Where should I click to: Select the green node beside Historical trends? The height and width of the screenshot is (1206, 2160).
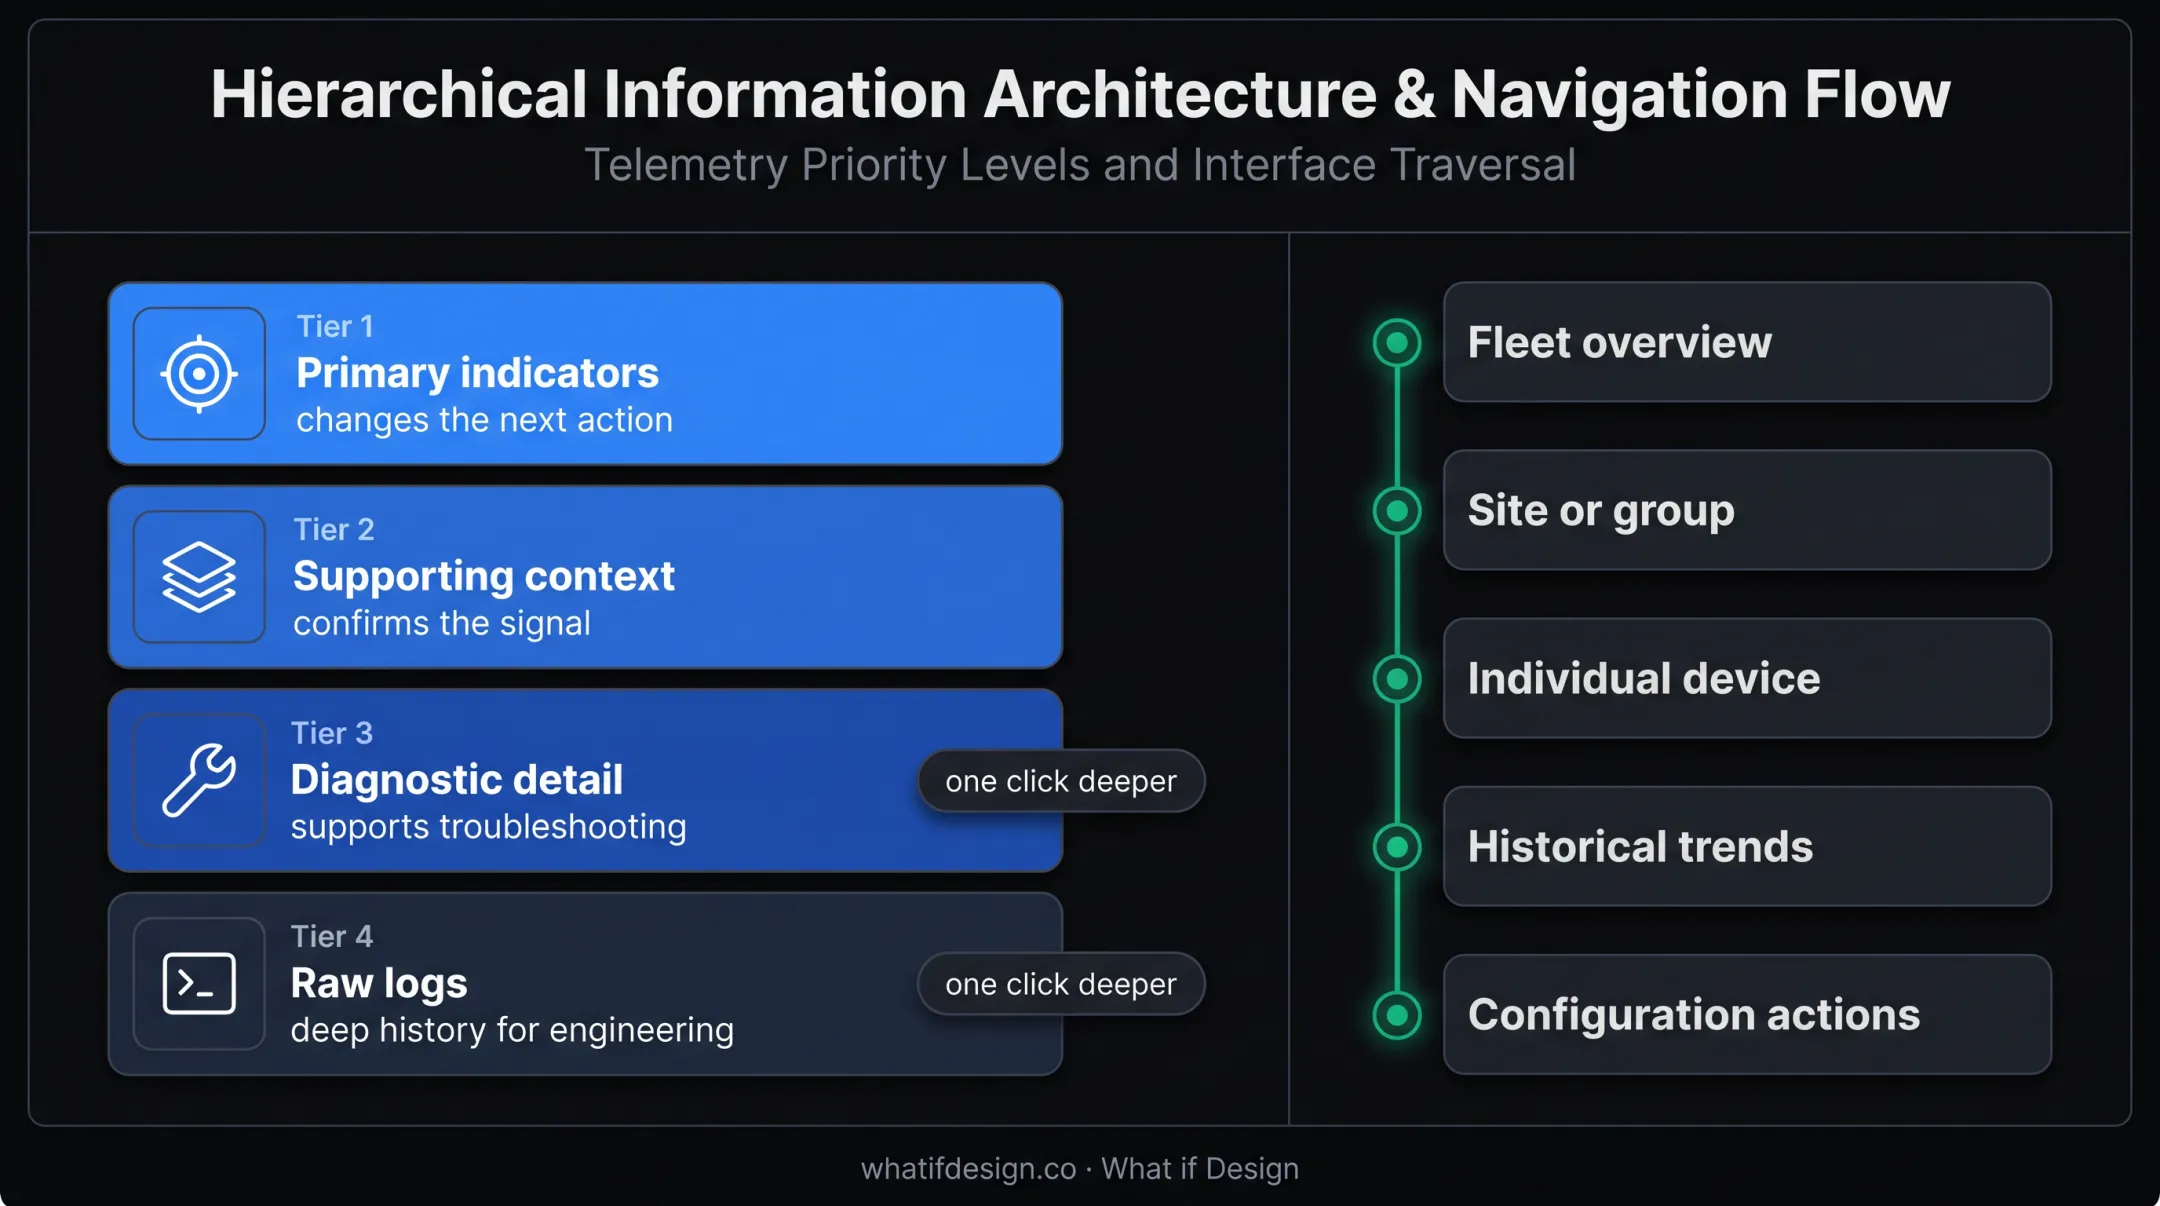(1397, 847)
